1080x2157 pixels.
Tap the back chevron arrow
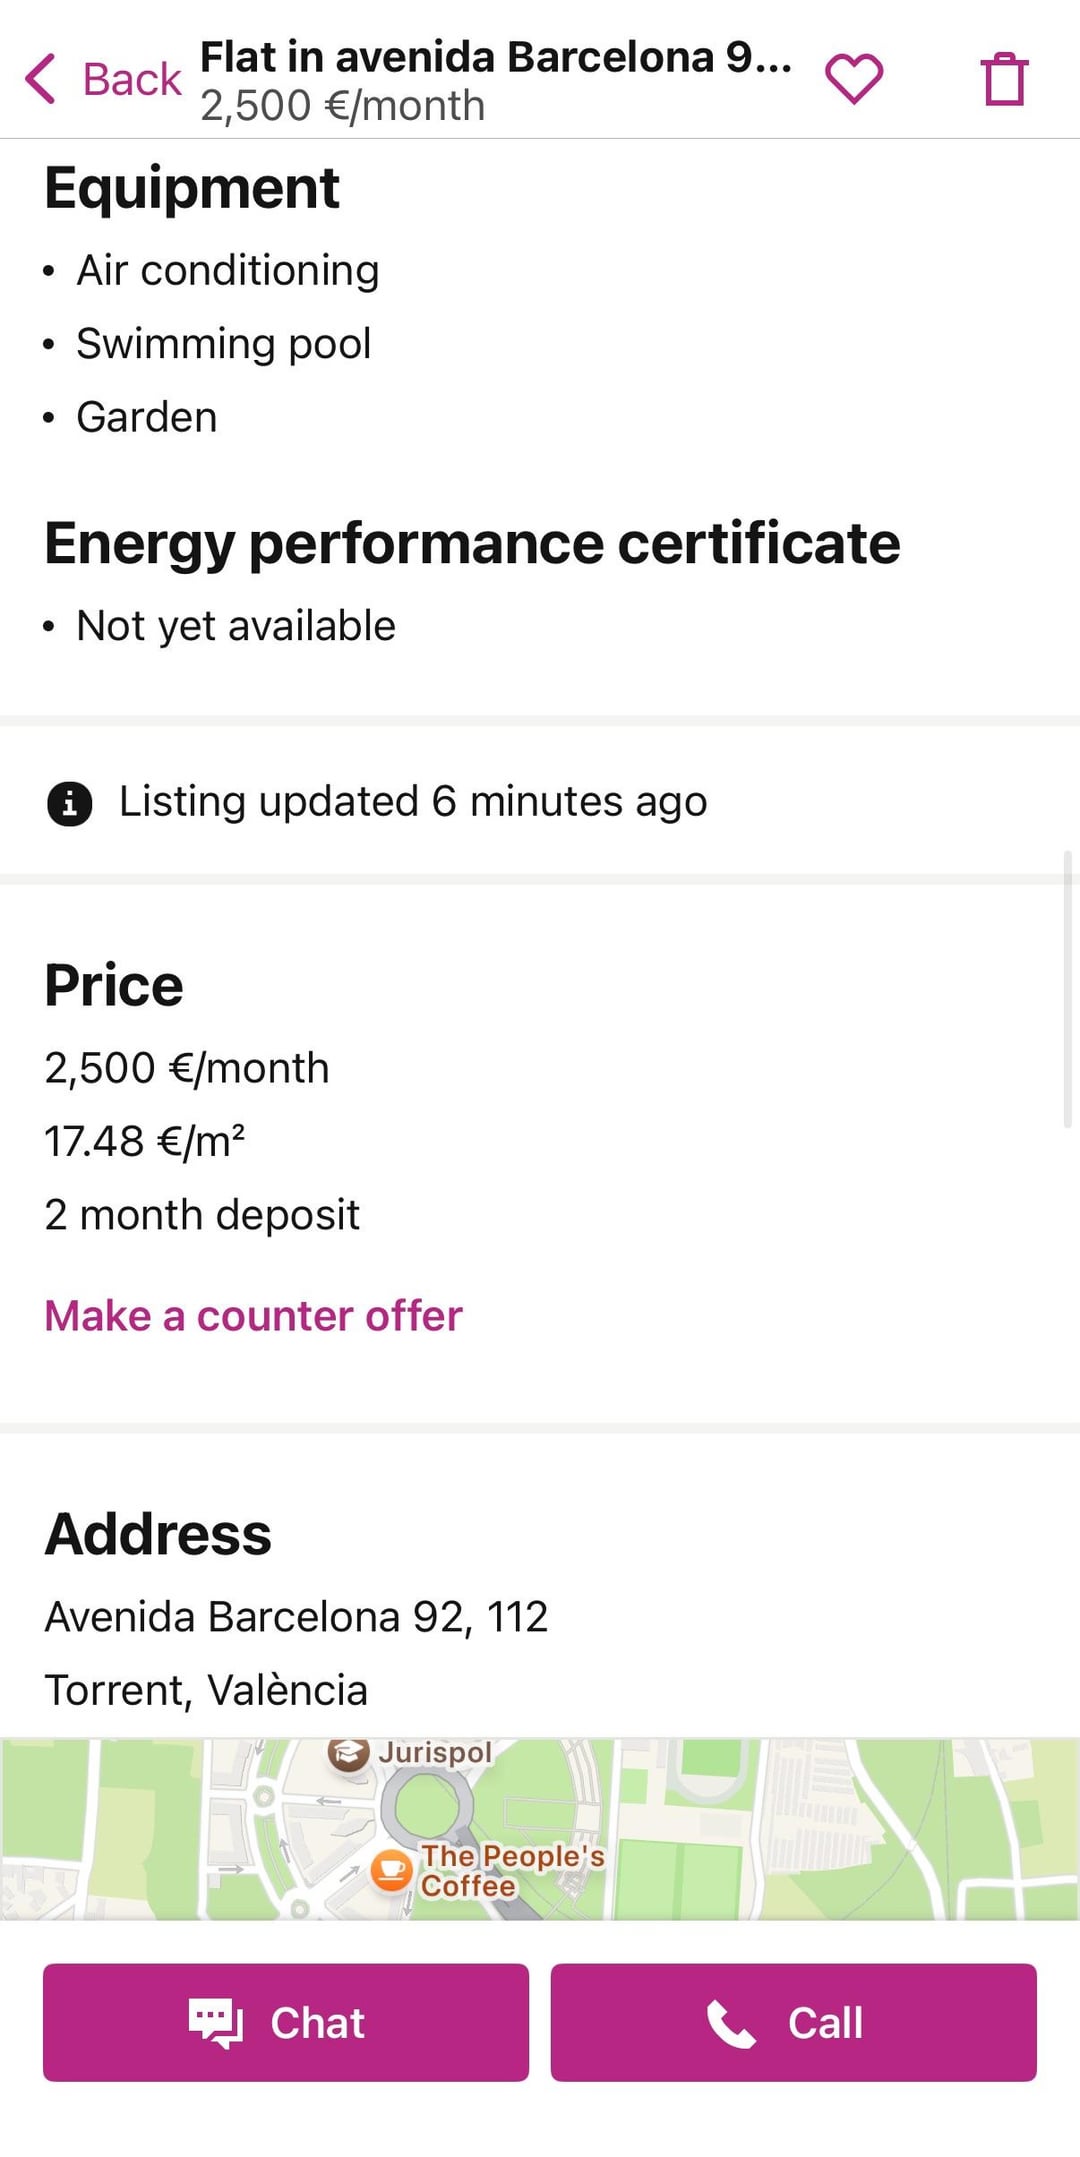click(40, 79)
